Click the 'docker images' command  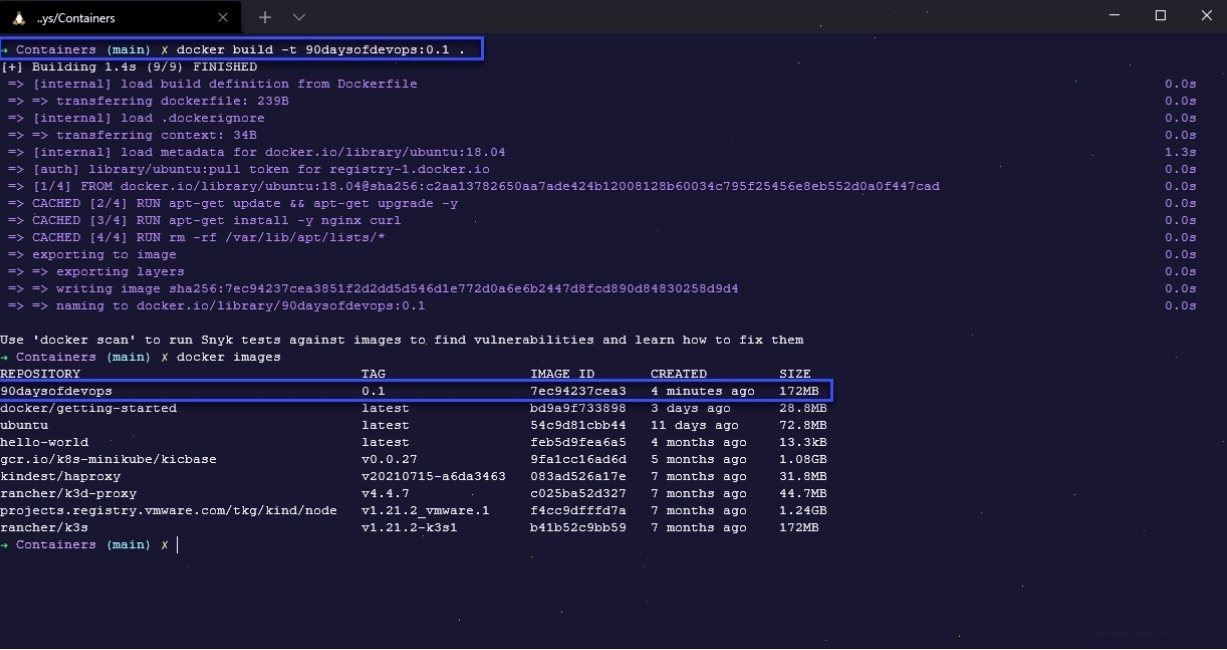(x=228, y=356)
